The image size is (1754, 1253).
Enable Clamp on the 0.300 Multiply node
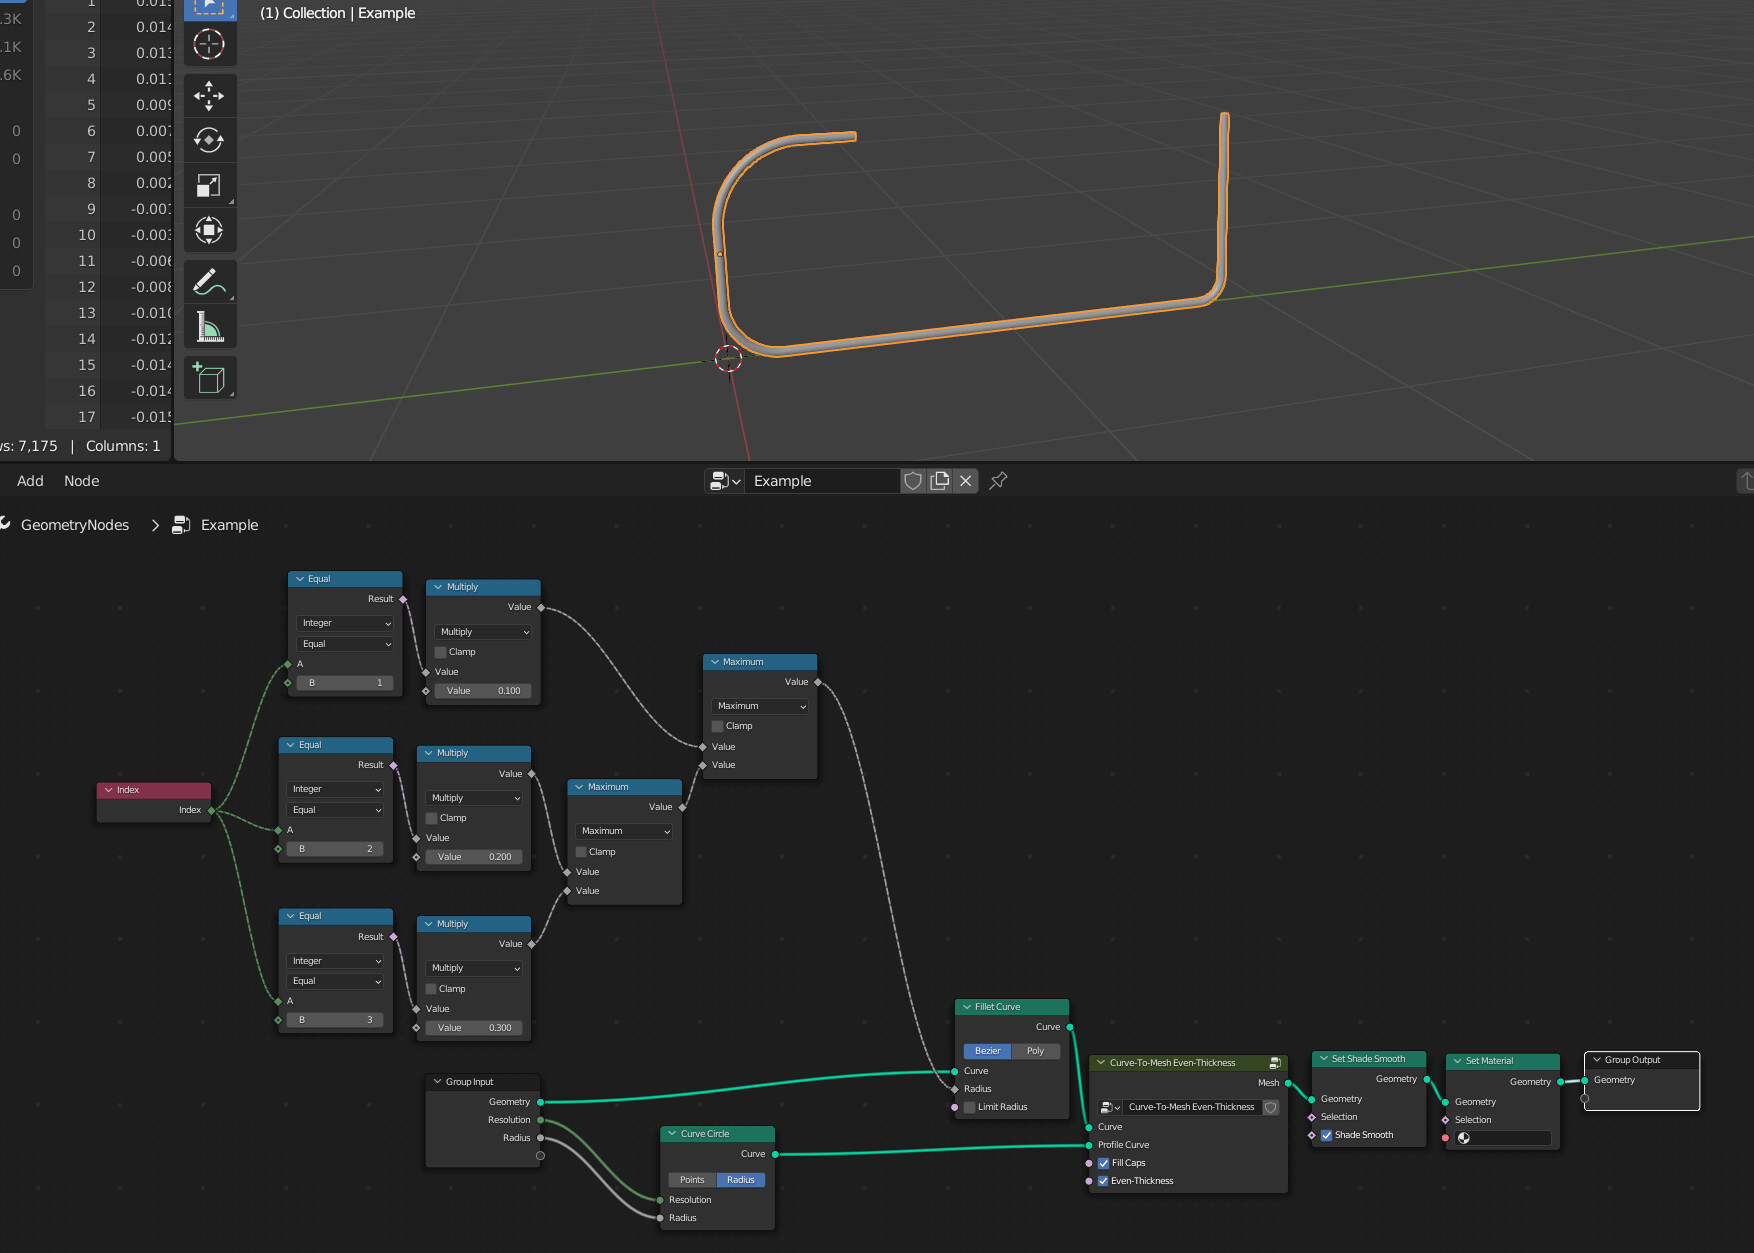click(432, 989)
